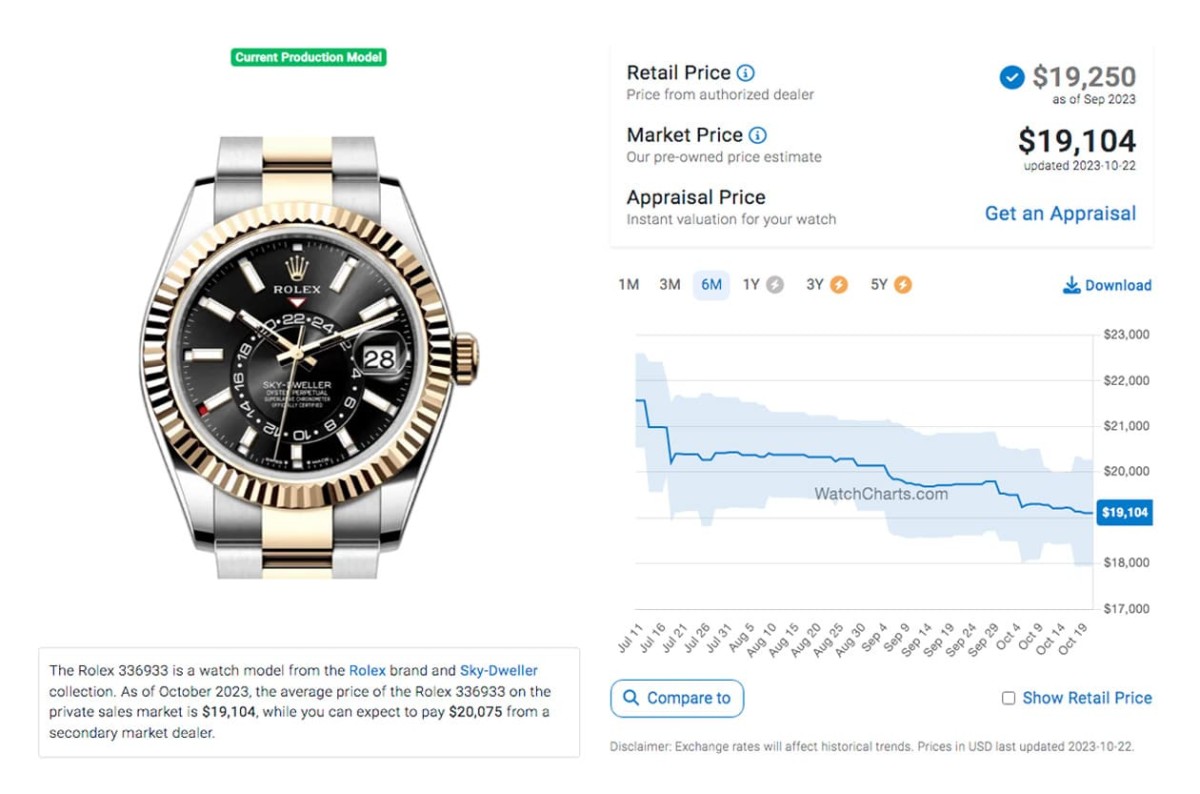Click the lightning icon beside 1Y

tap(775, 285)
